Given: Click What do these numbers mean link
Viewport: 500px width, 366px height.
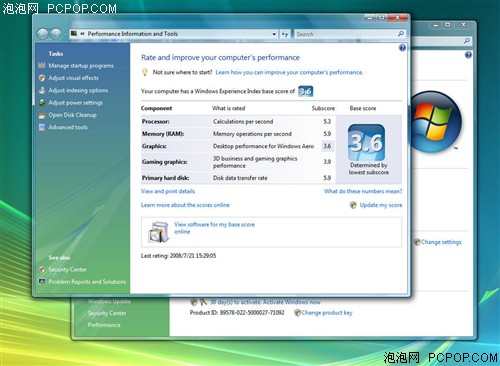Looking at the screenshot, I should click(363, 191).
